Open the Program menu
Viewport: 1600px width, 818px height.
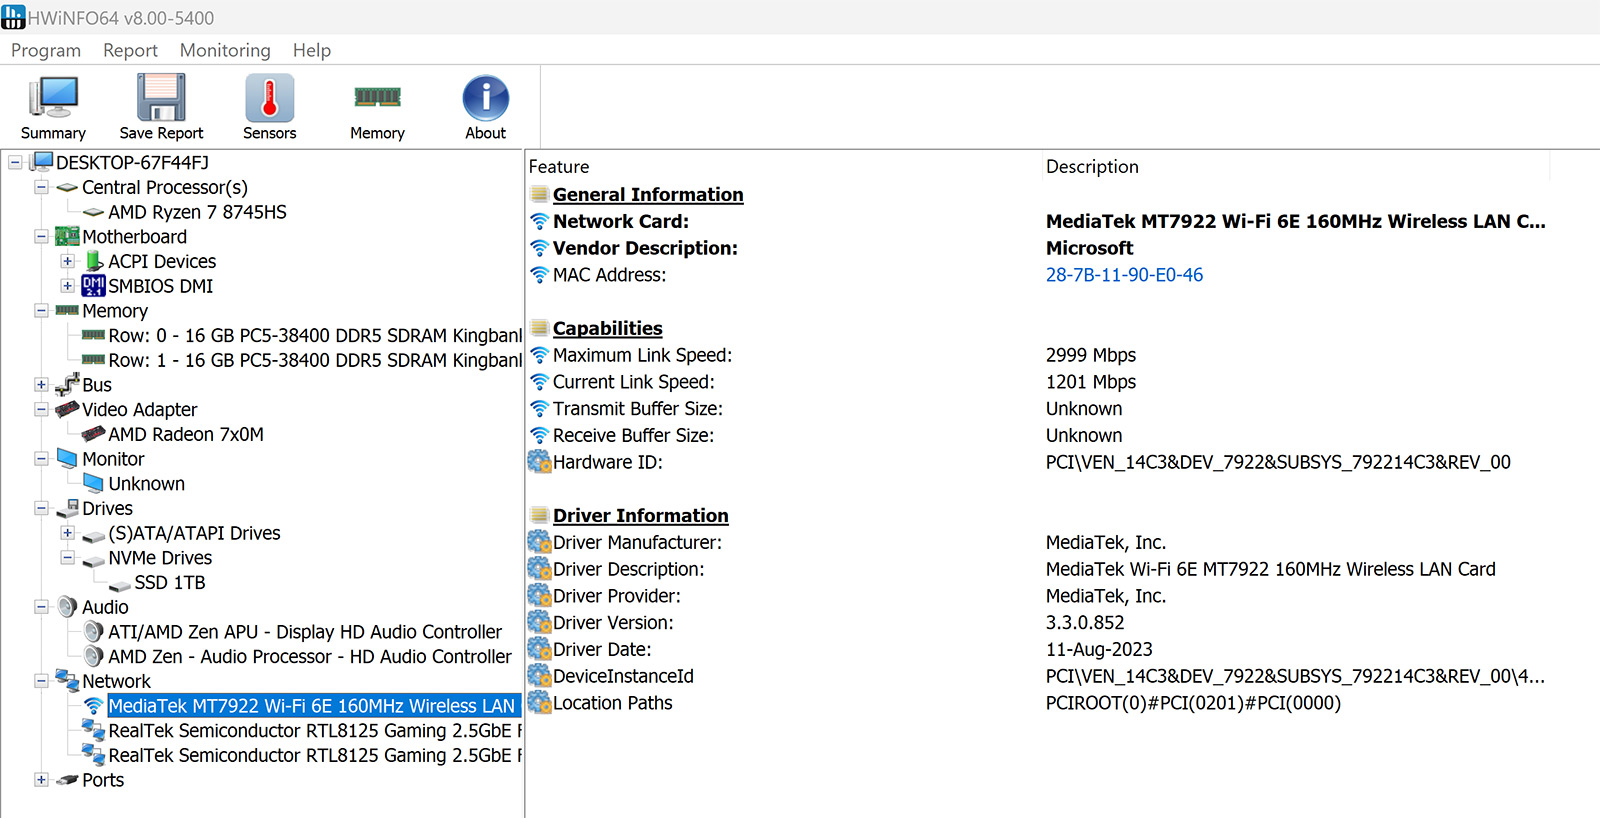46,50
